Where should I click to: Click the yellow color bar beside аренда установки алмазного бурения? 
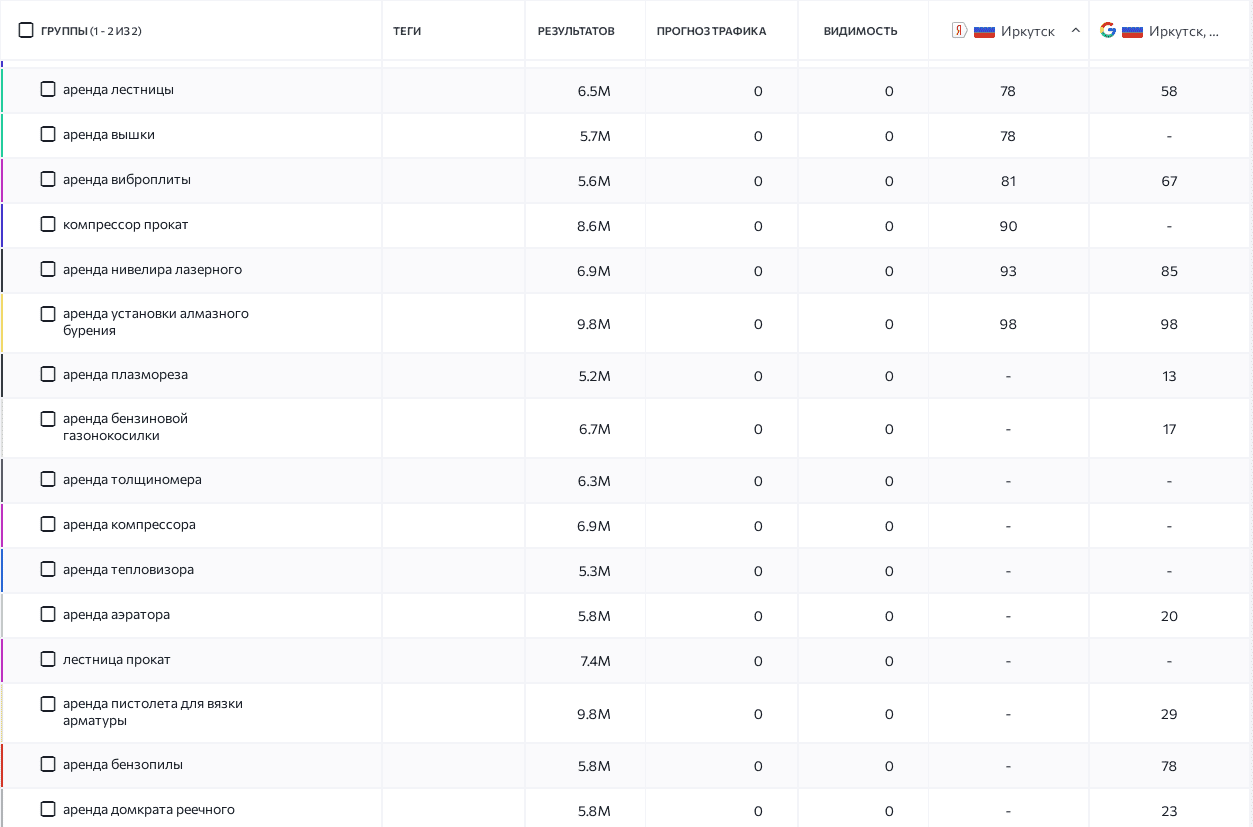[2, 323]
